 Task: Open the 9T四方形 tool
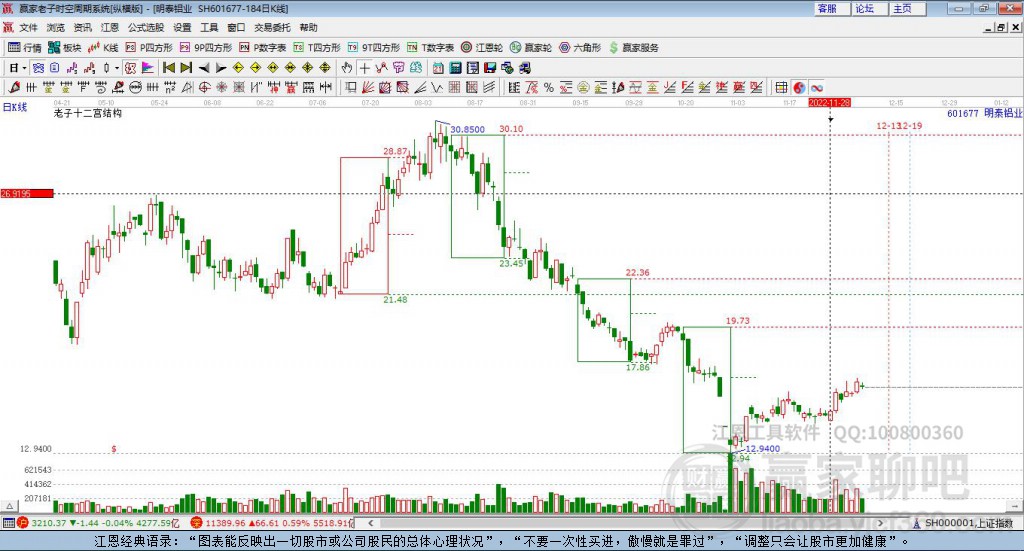pos(374,48)
